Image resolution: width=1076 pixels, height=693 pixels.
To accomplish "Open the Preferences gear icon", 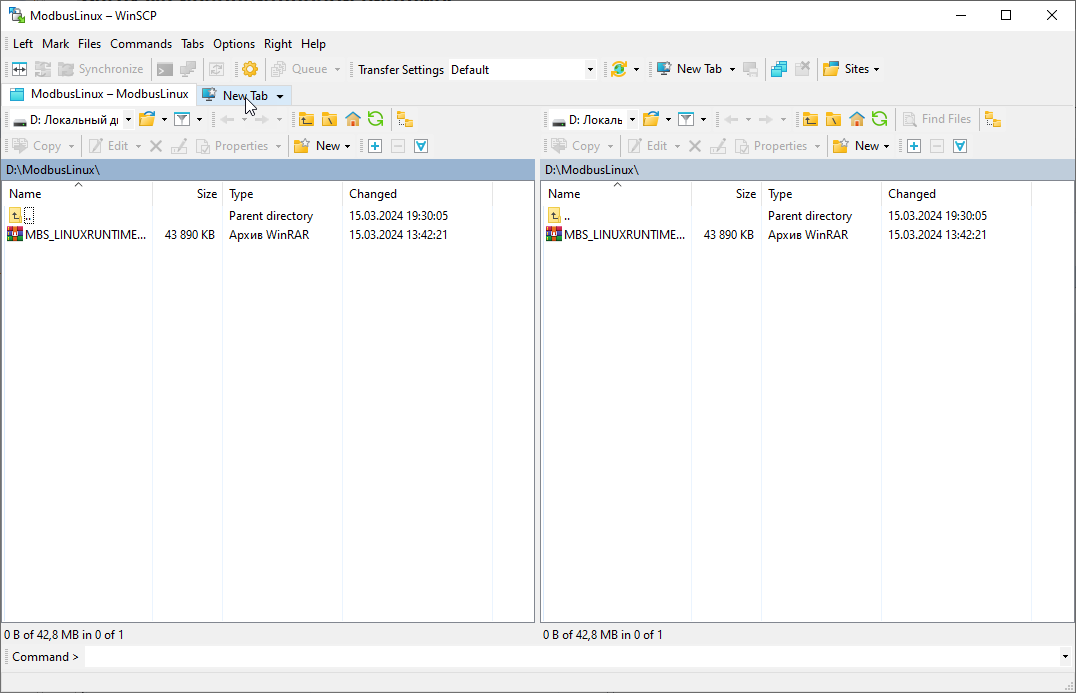I will [x=250, y=69].
